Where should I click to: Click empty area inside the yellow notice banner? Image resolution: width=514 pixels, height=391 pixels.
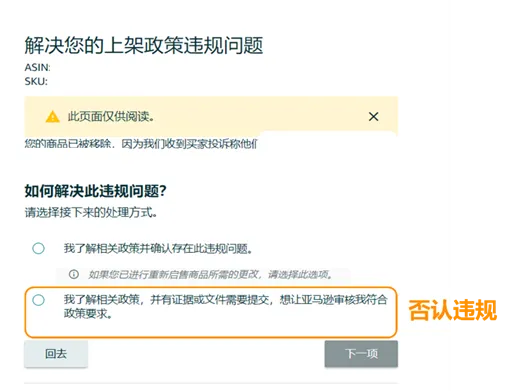(260, 116)
